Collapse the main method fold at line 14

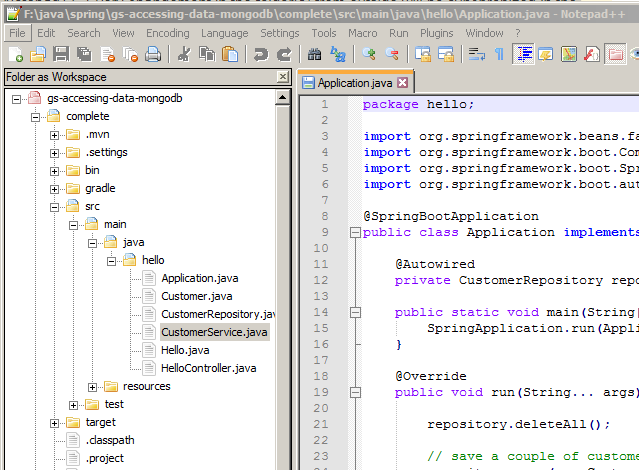(355, 312)
